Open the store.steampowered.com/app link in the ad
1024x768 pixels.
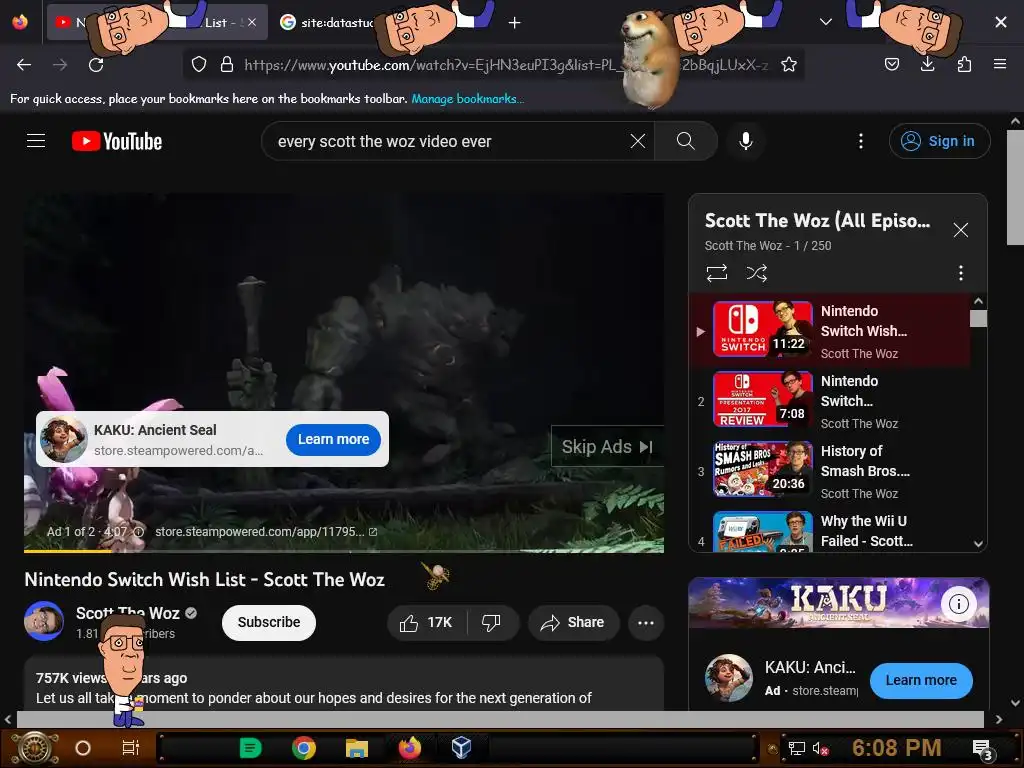tap(266, 532)
